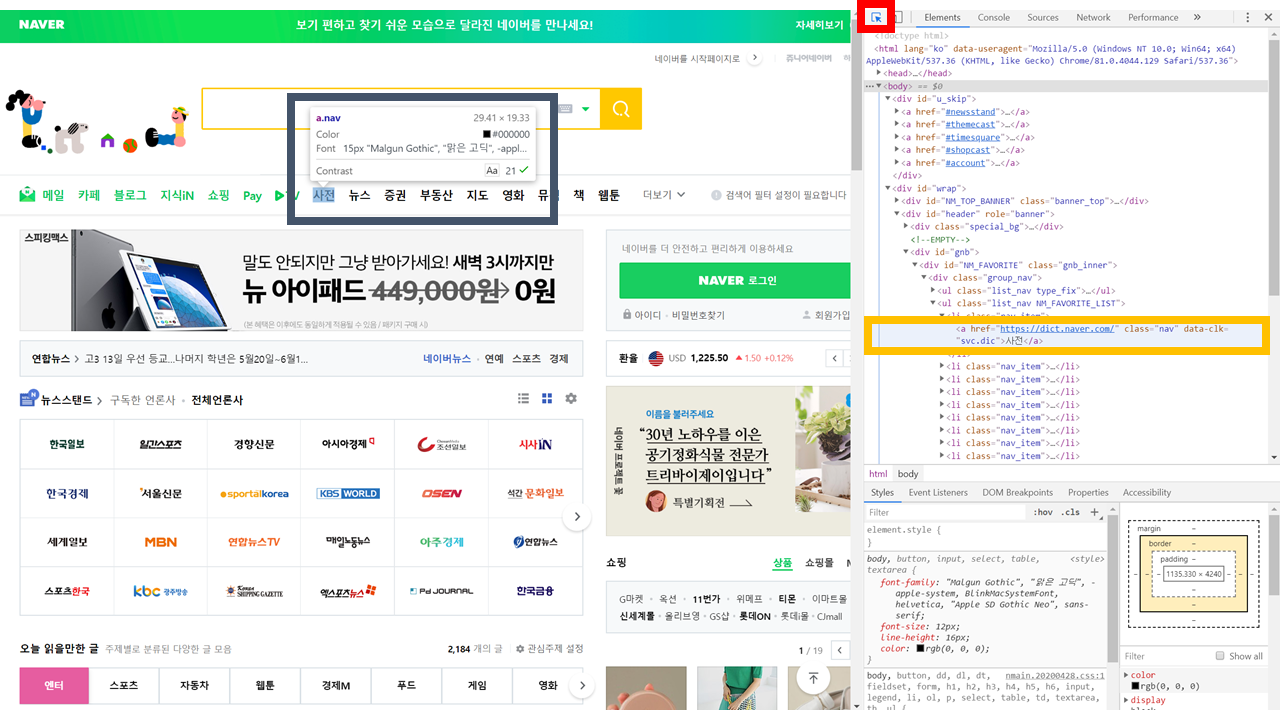This screenshot has height=710, width=1280.
Task: Click the yellow Naver search button
Action: (621, 109)
